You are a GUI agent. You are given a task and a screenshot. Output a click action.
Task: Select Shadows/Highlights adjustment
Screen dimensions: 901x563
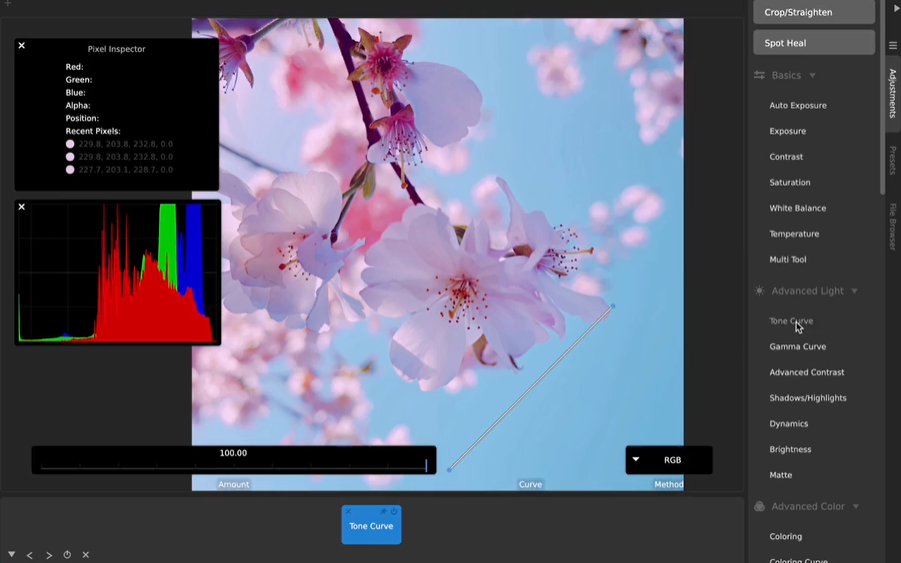807,398
